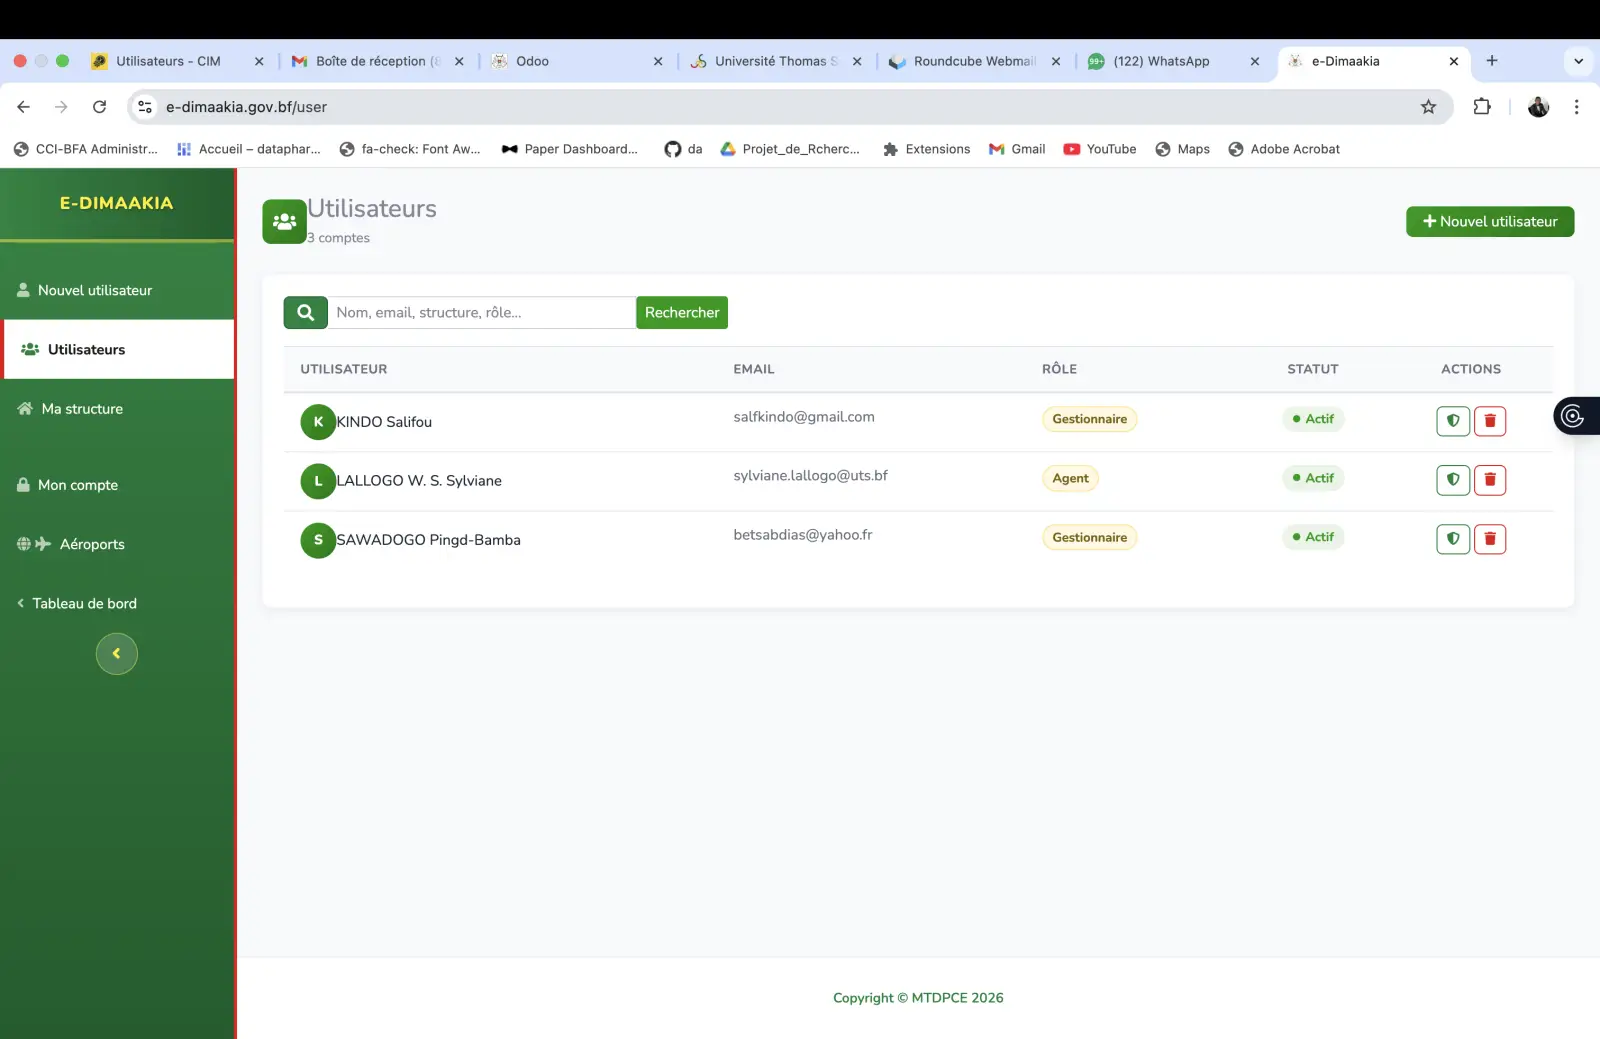
Task: Click the green users icon beside Utilisateurs heading
Action: click(284, 222)
